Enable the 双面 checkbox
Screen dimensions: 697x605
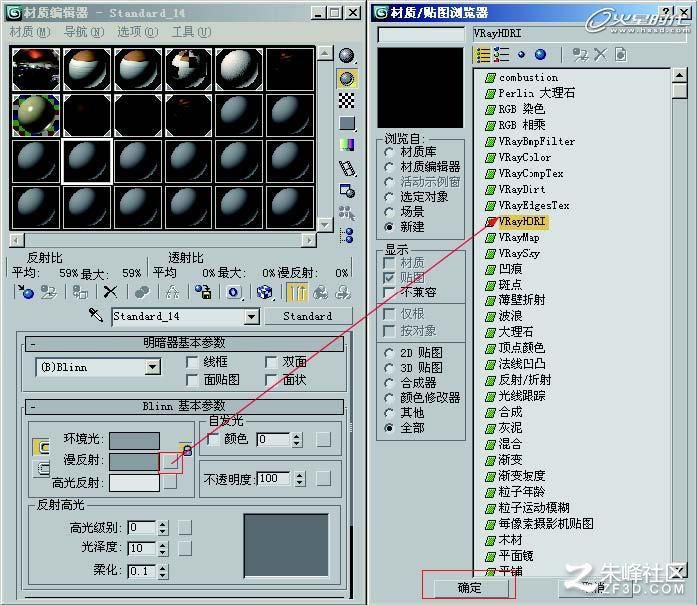click(271, 362)
